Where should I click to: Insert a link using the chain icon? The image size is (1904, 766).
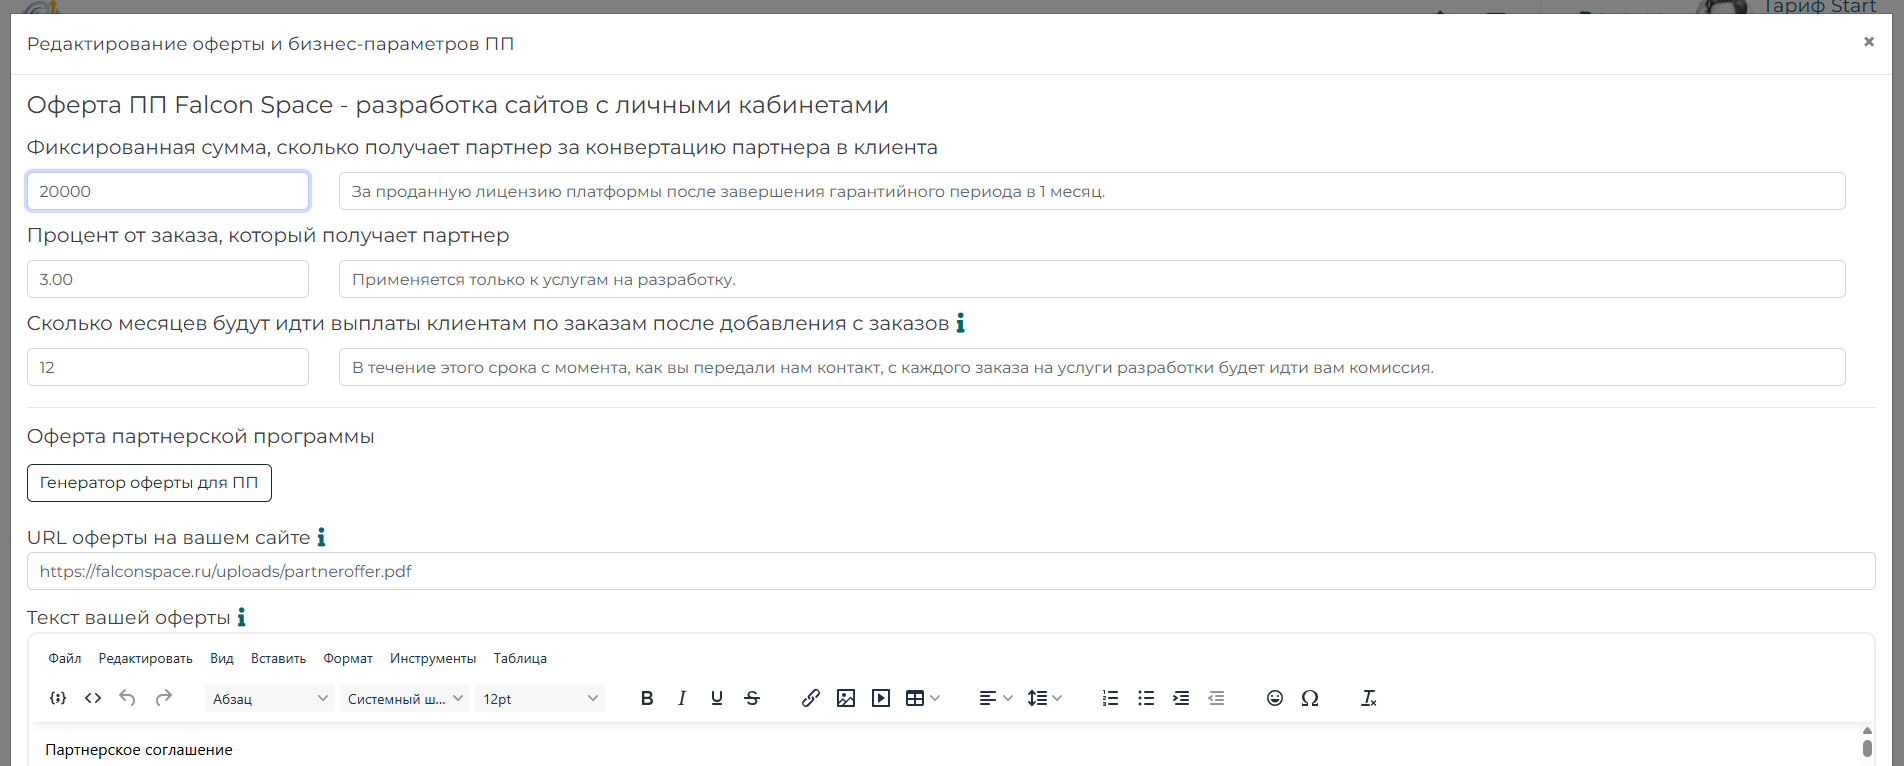(811, 699)
